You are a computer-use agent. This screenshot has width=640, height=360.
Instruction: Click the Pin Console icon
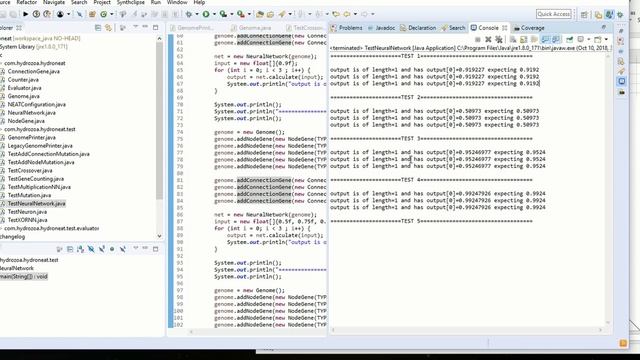click(569, 40)
